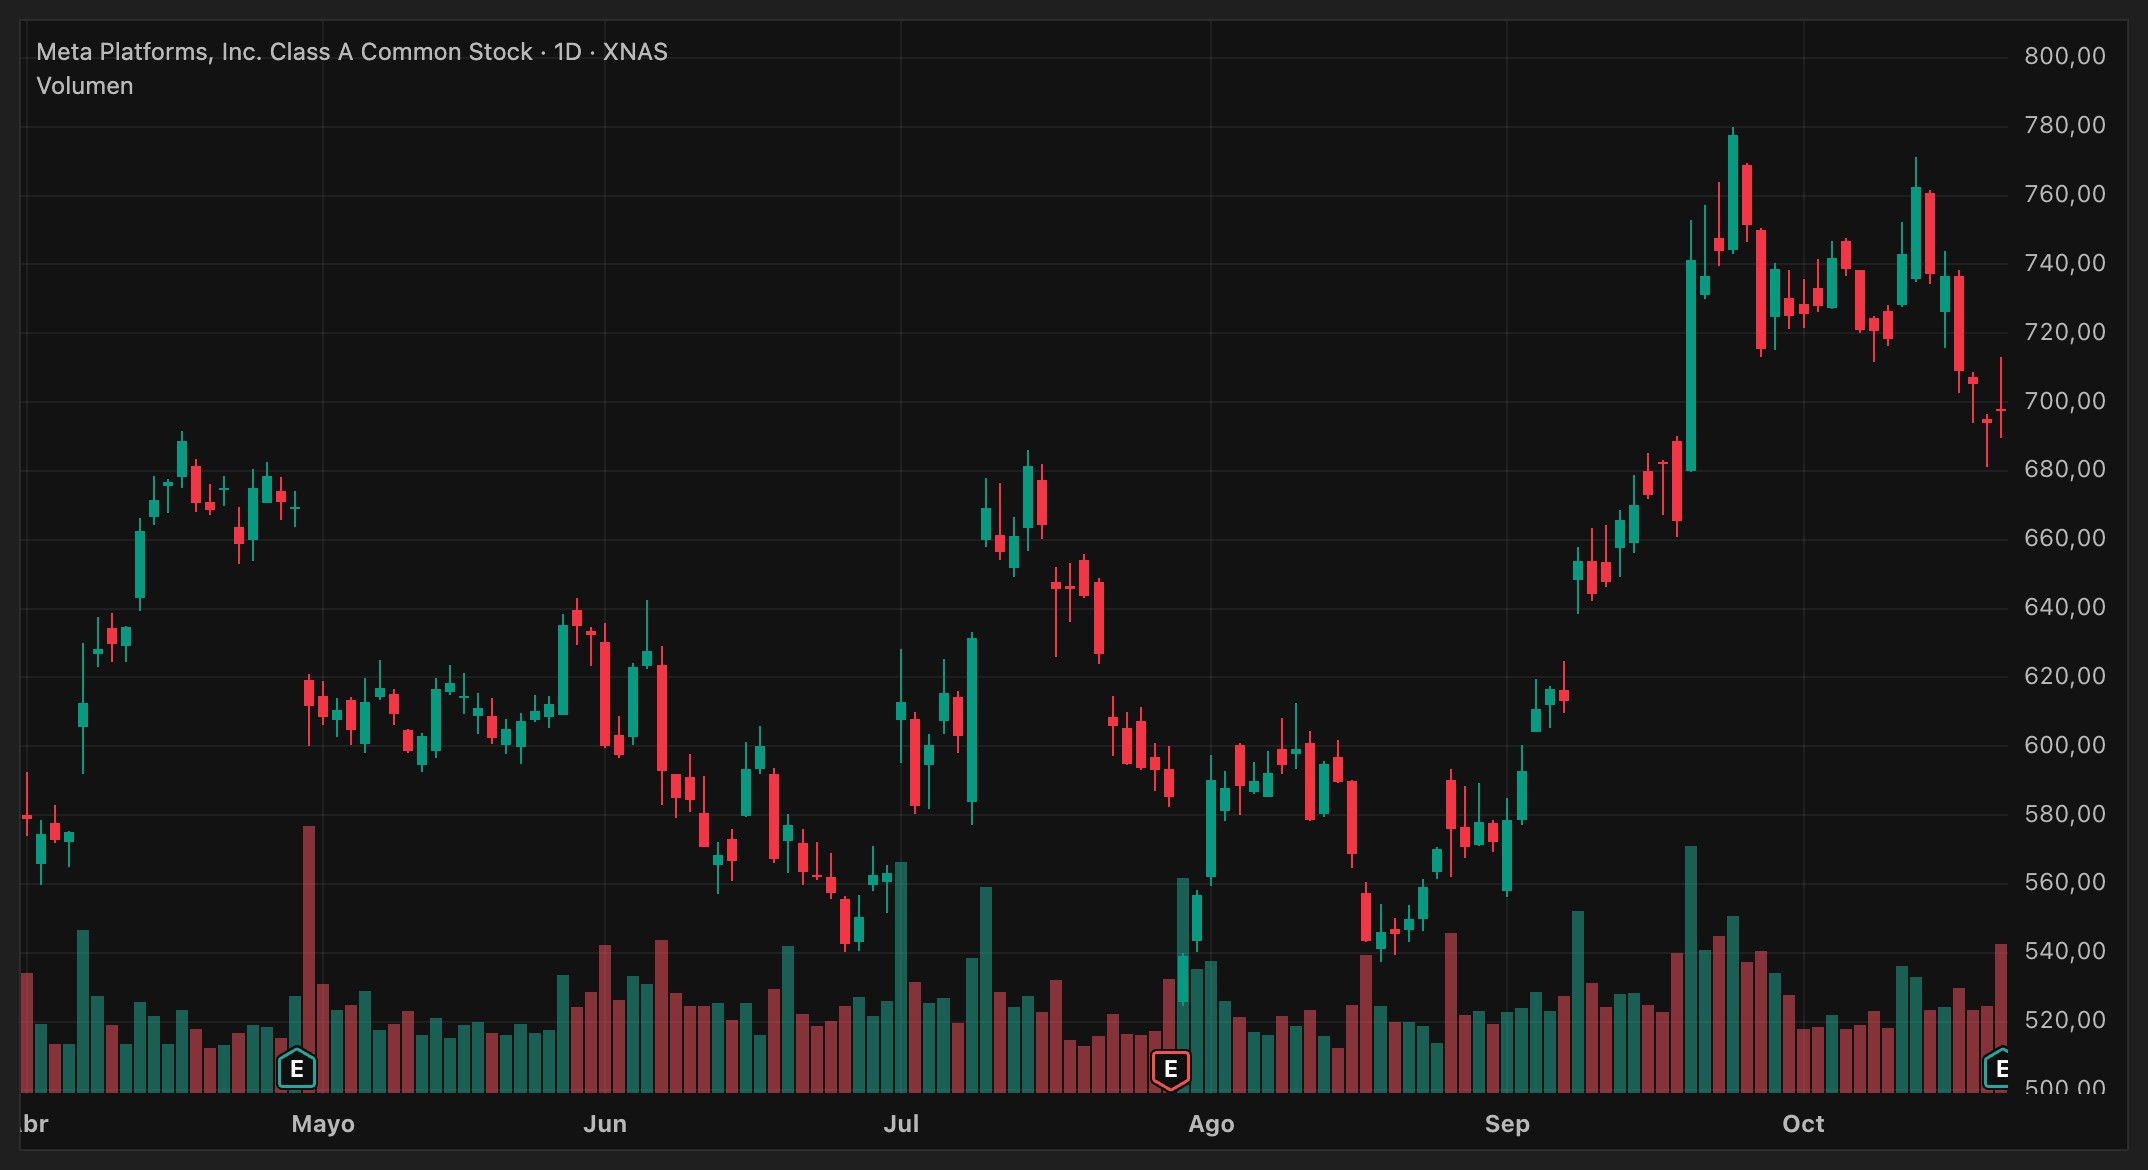2148x1170 pixels.
Task: Click the green earnings E marker near Mayo
Action: click(297, 1069)
